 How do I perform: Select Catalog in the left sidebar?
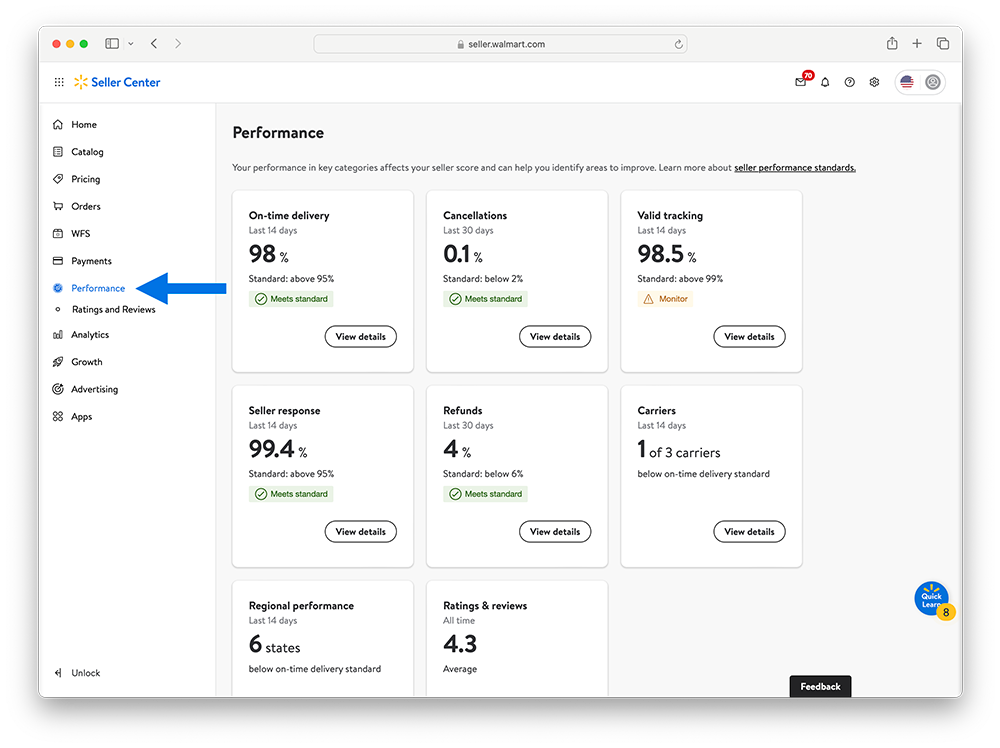(87, 152)
